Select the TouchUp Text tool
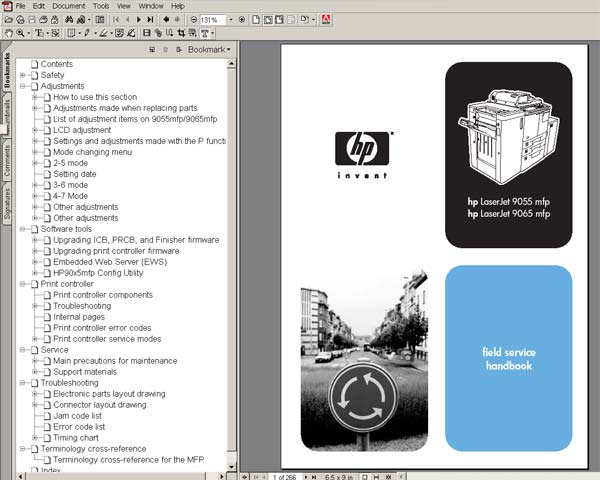Viewport: 600px width, 480px height. 205,33
